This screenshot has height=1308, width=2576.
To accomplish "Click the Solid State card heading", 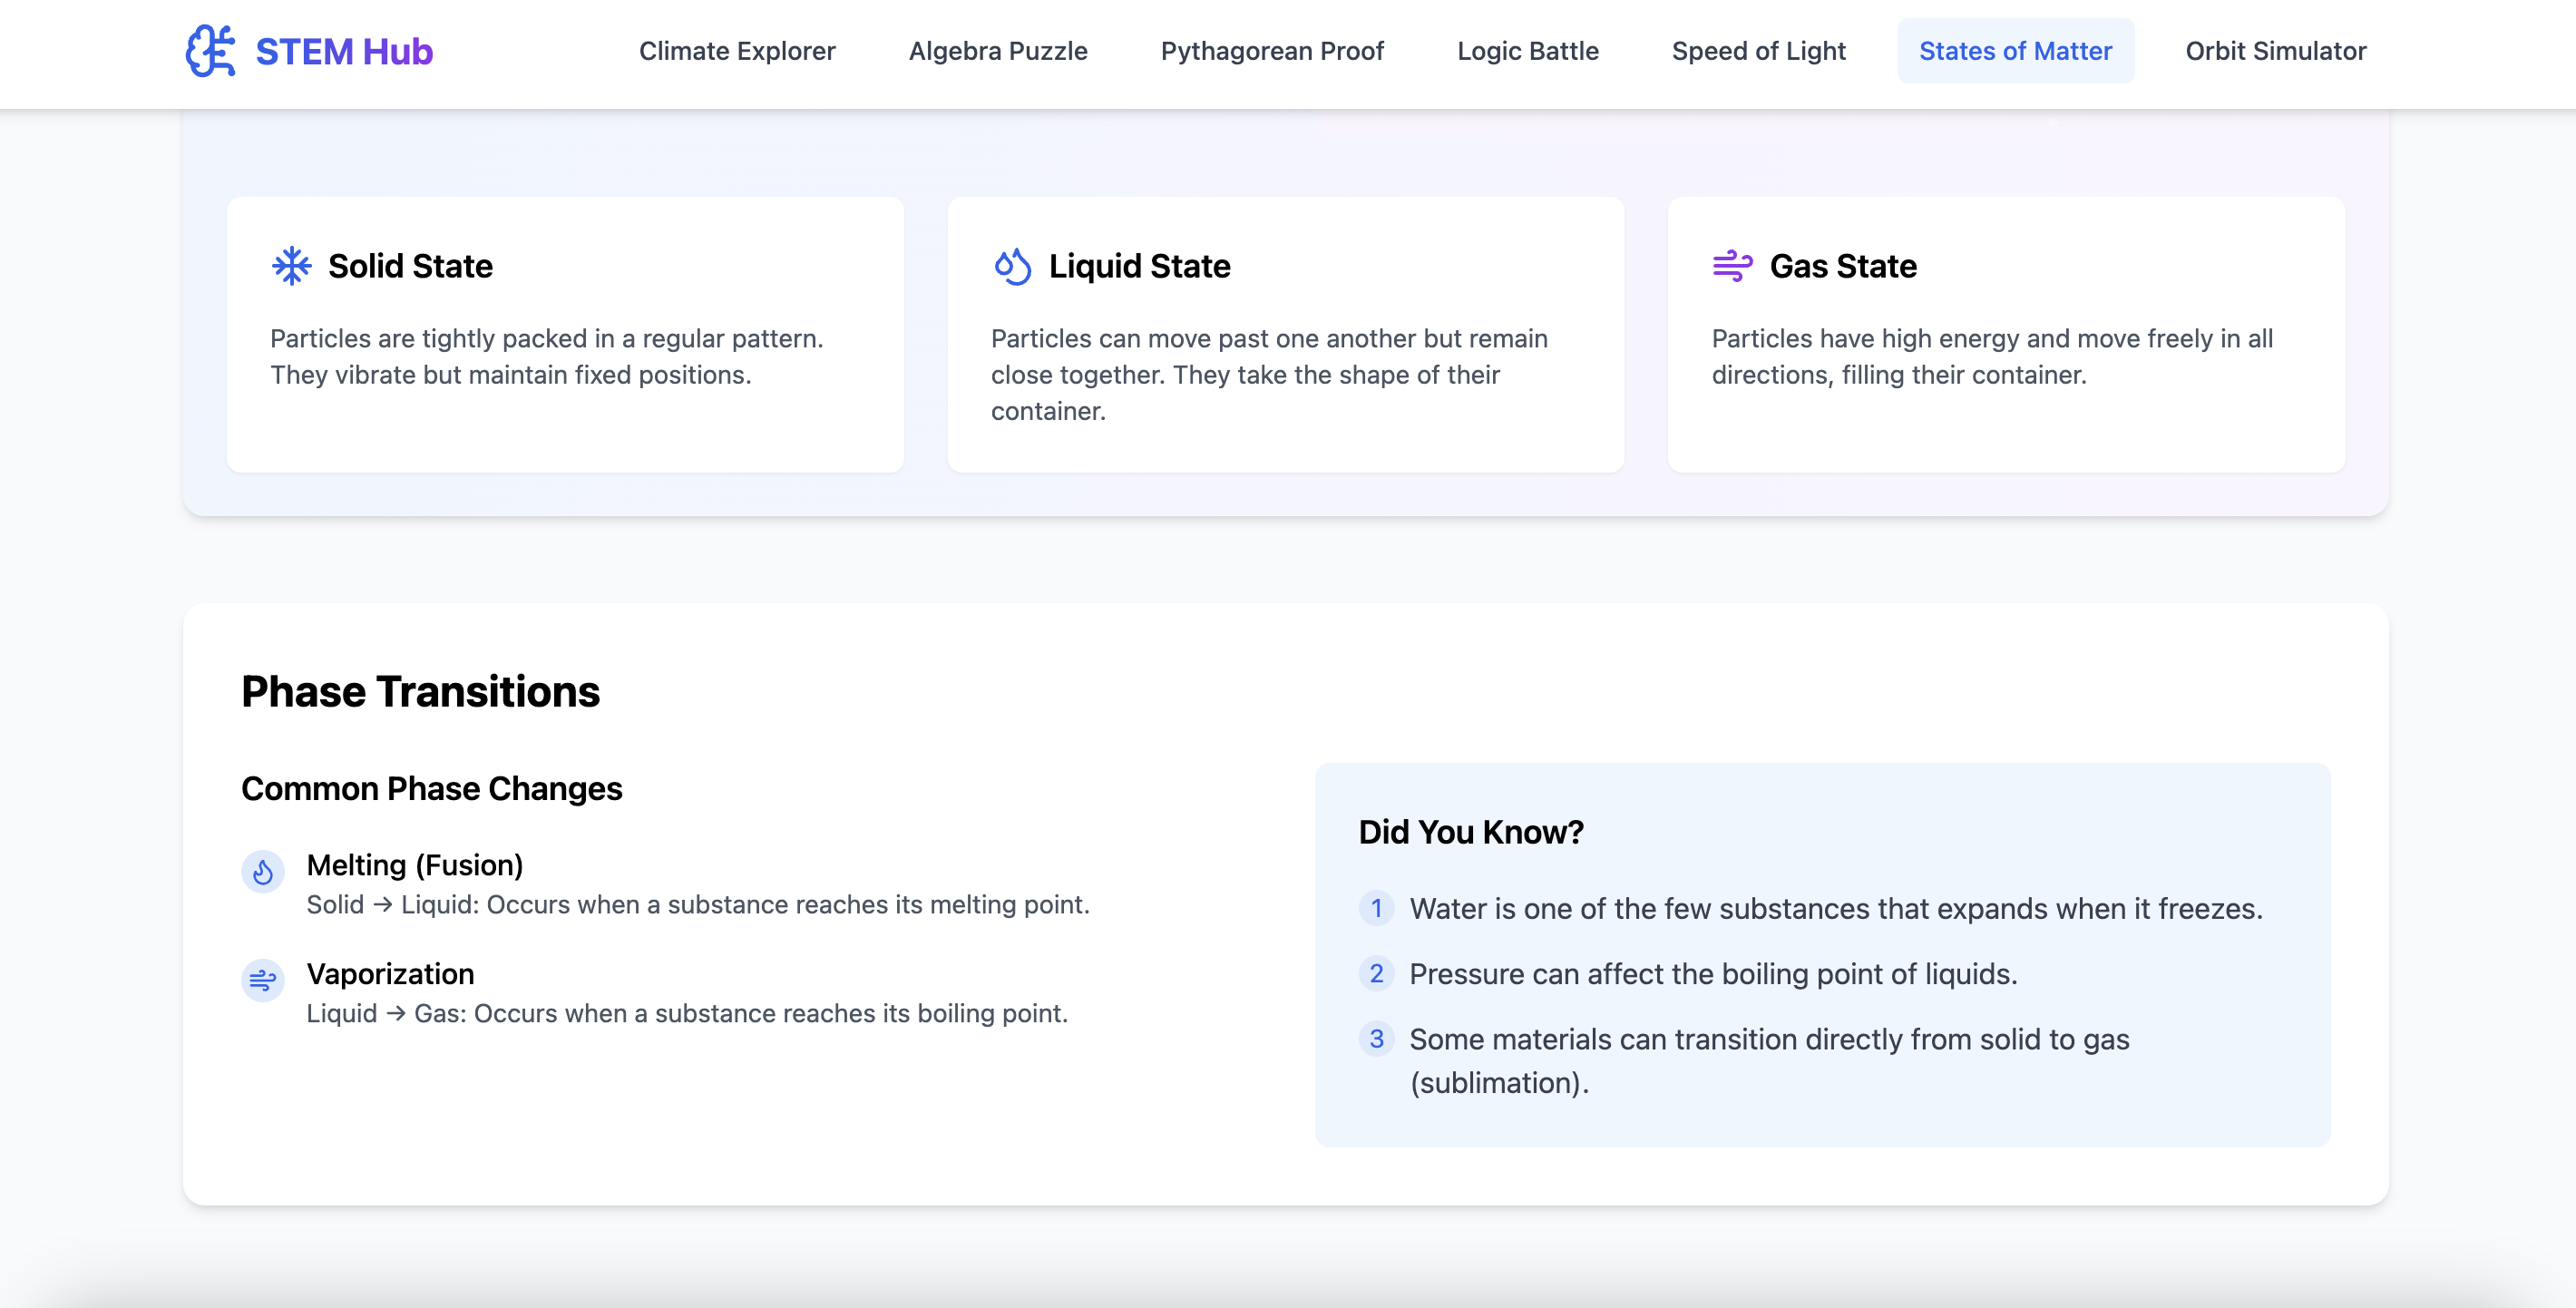I will pos(410,266).
